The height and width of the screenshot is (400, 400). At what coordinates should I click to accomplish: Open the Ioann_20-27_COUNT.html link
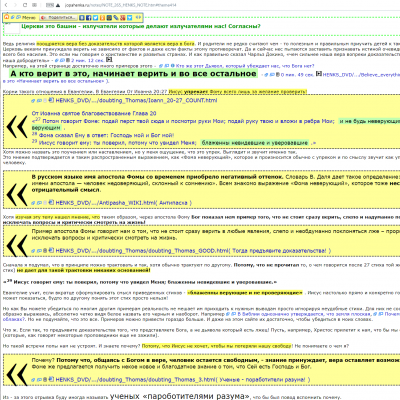(136, 100)
